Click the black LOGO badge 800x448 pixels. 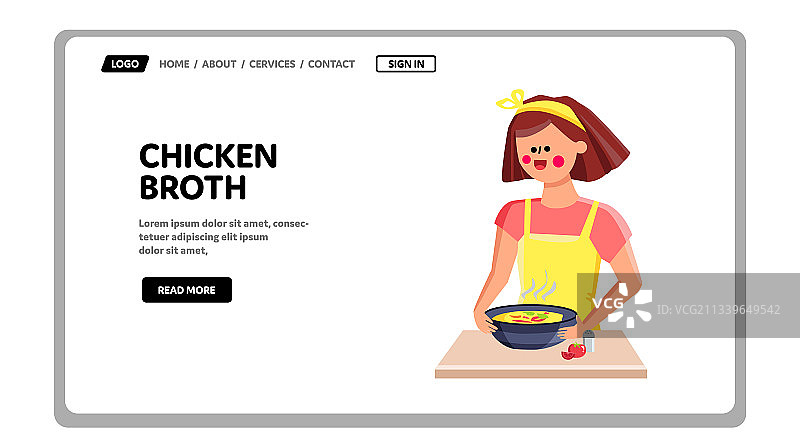coord(125,64)
